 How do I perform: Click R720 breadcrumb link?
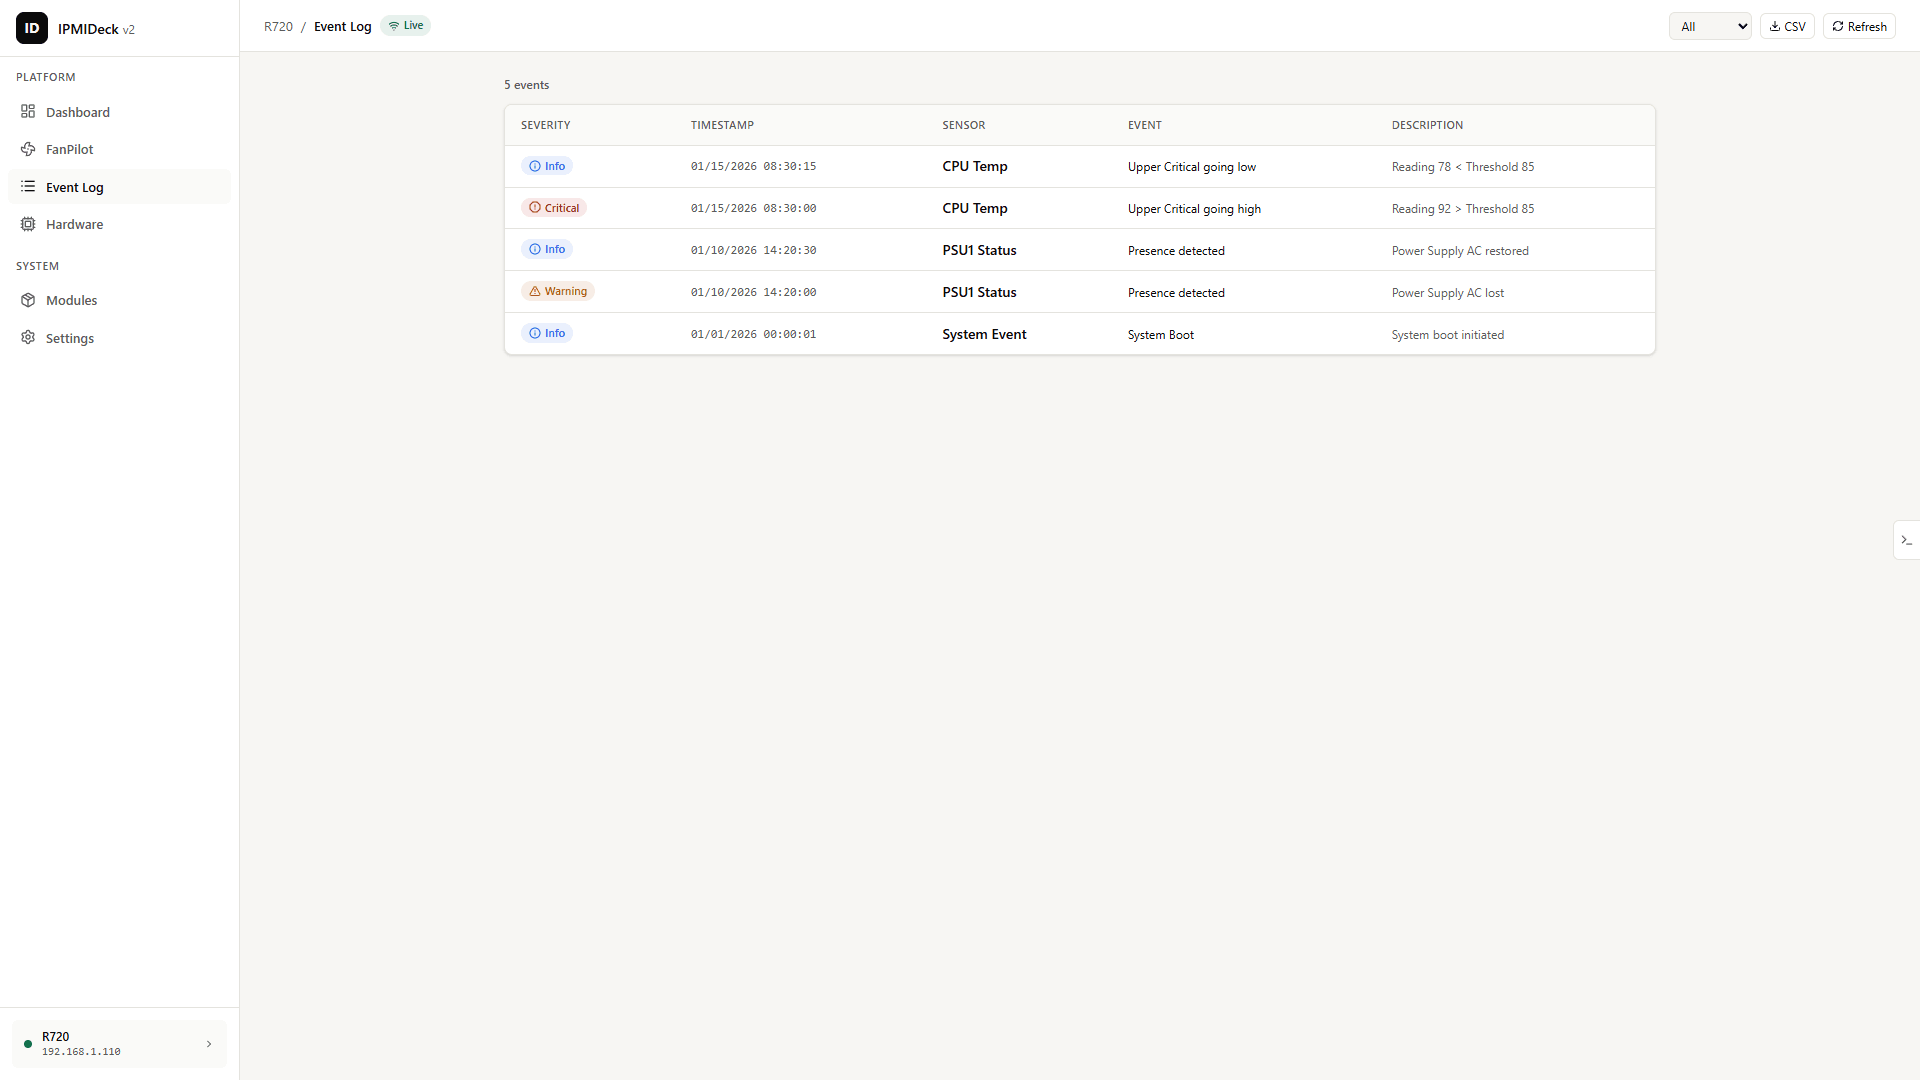click(278, 27)
